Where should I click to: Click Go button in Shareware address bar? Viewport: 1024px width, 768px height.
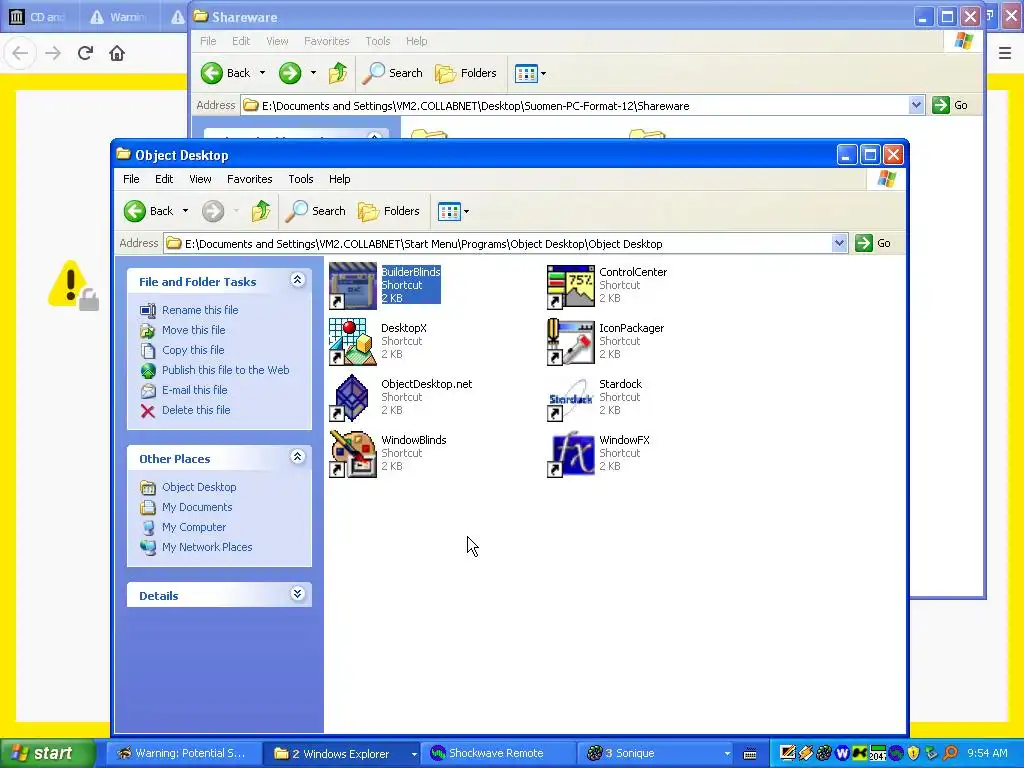pos(950,105)
